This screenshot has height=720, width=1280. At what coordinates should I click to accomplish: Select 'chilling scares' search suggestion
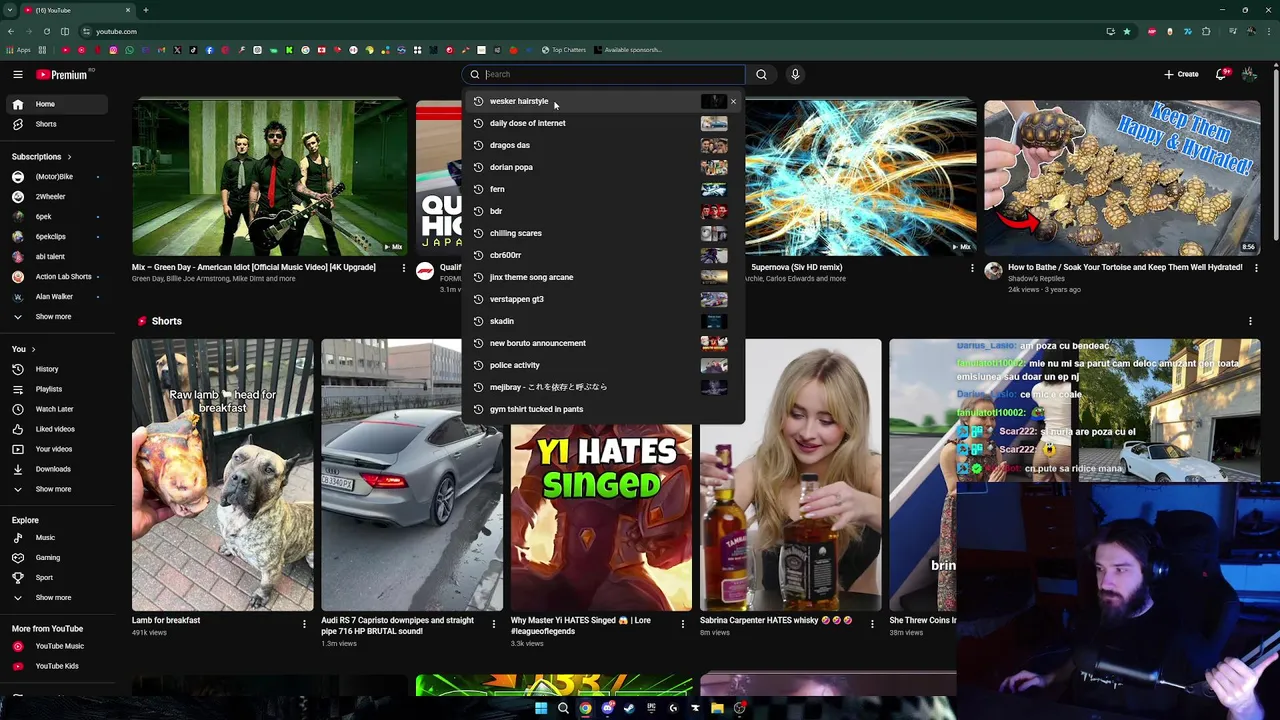tap(604, 233)
